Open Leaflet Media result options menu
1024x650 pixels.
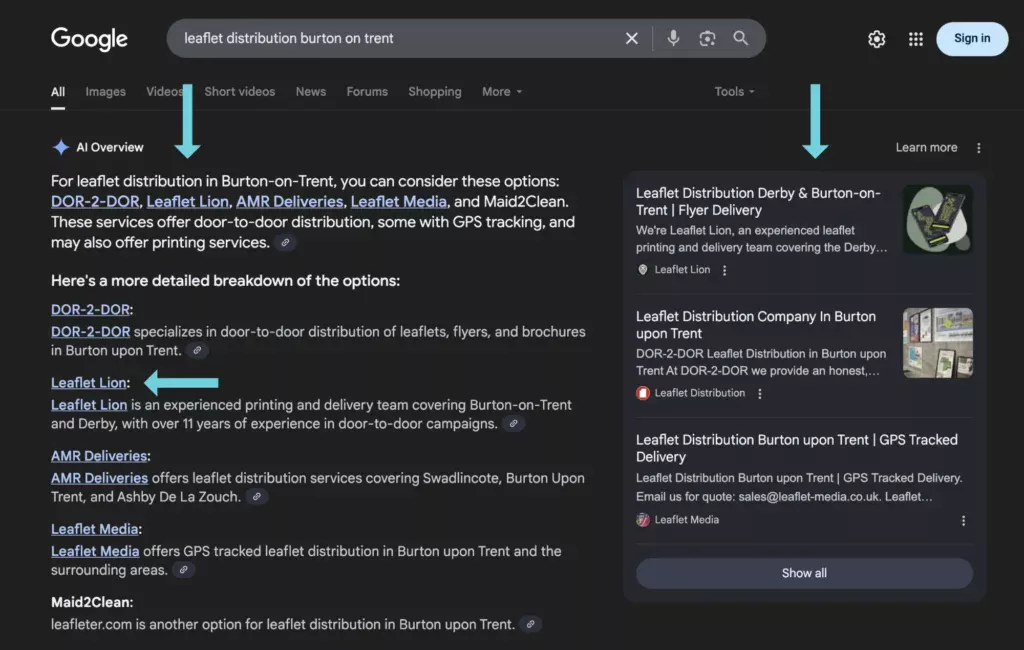pos(963,521)
